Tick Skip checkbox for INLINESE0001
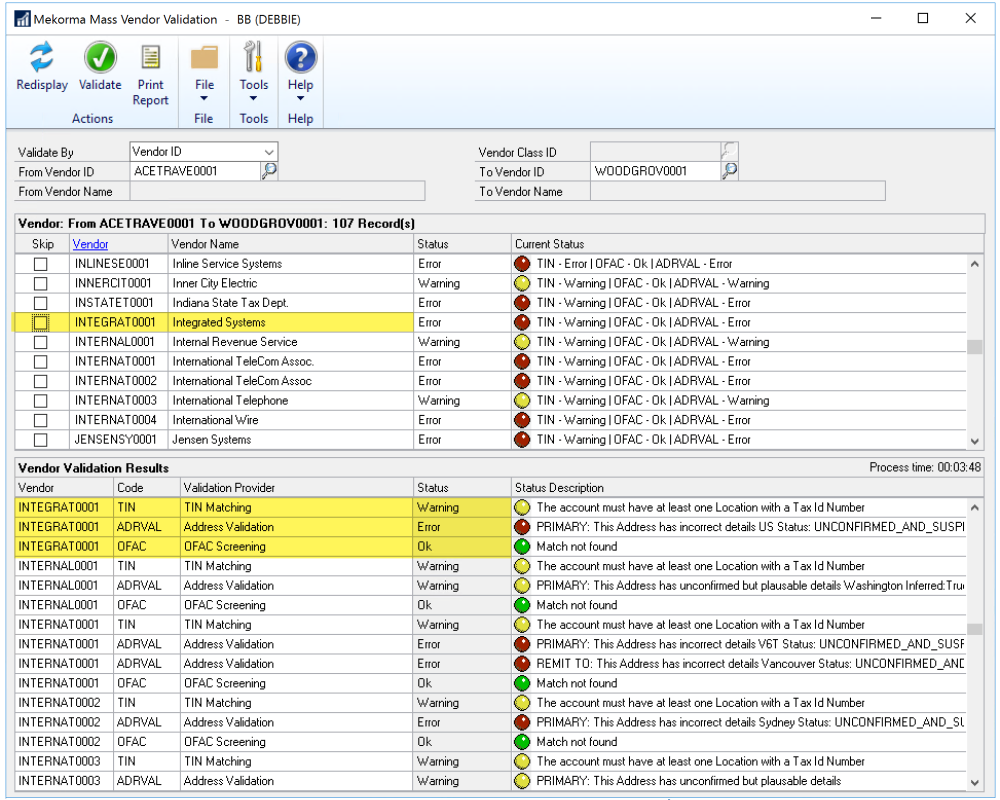The image size is (1000, 800). coord(41,264)
